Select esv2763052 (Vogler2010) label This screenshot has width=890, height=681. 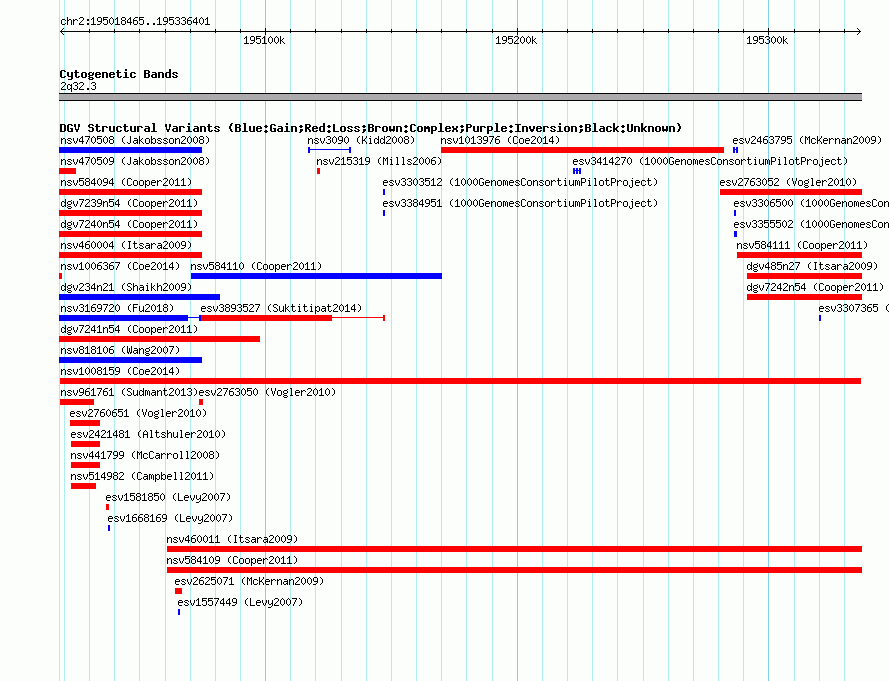pyautogui.click(x=788, y=182)
